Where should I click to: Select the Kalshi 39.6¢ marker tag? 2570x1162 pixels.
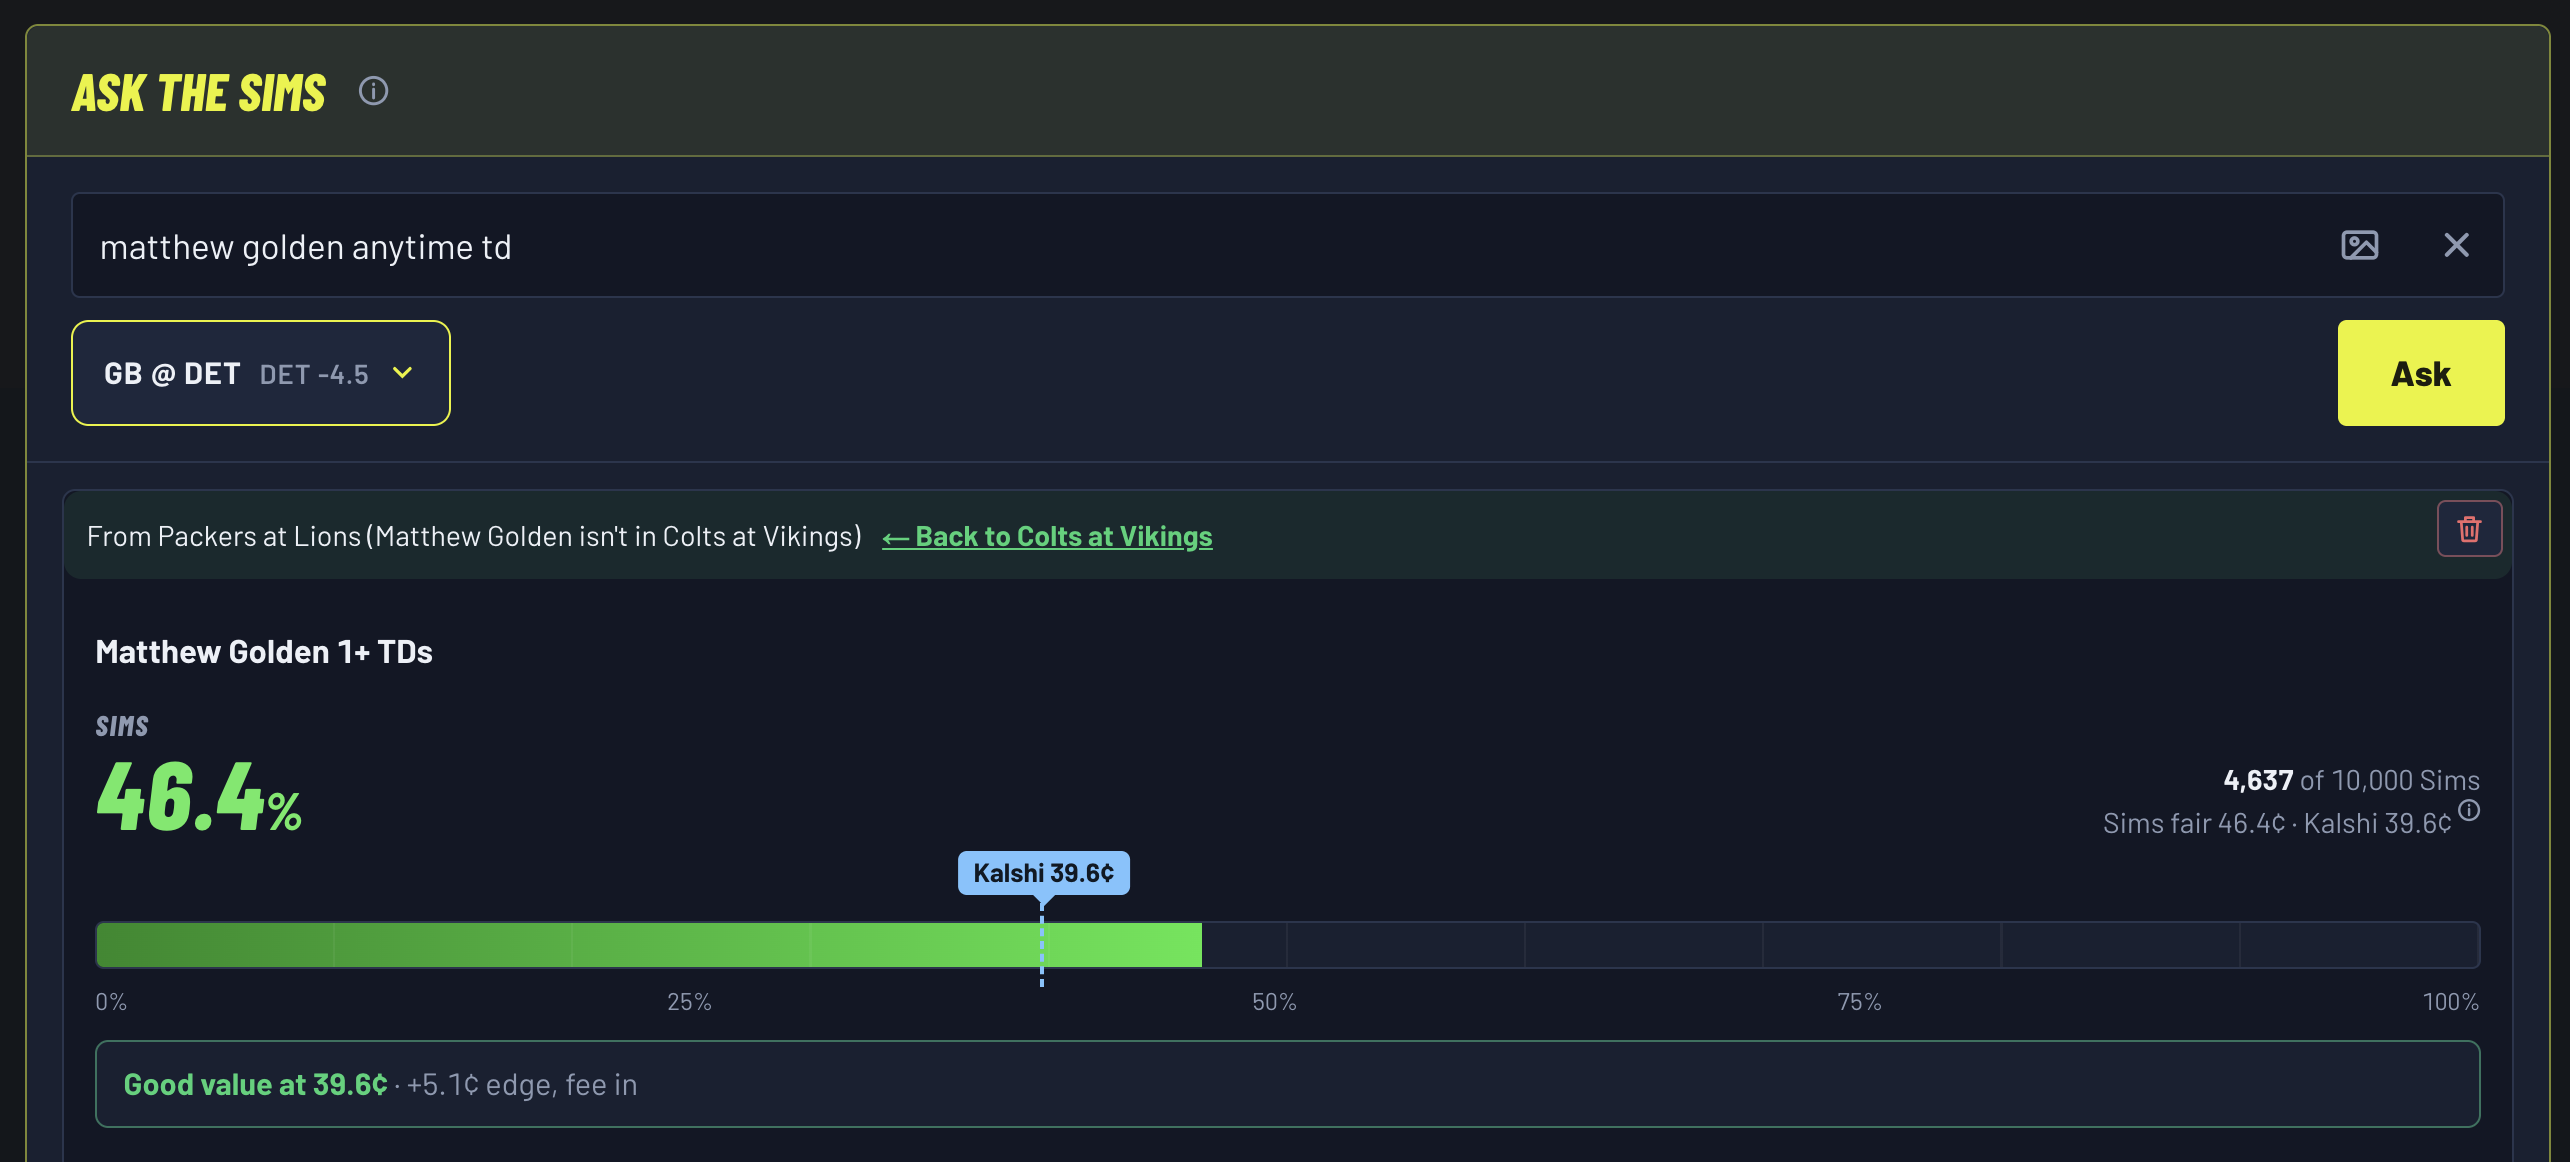click(x=1043, y=873)
